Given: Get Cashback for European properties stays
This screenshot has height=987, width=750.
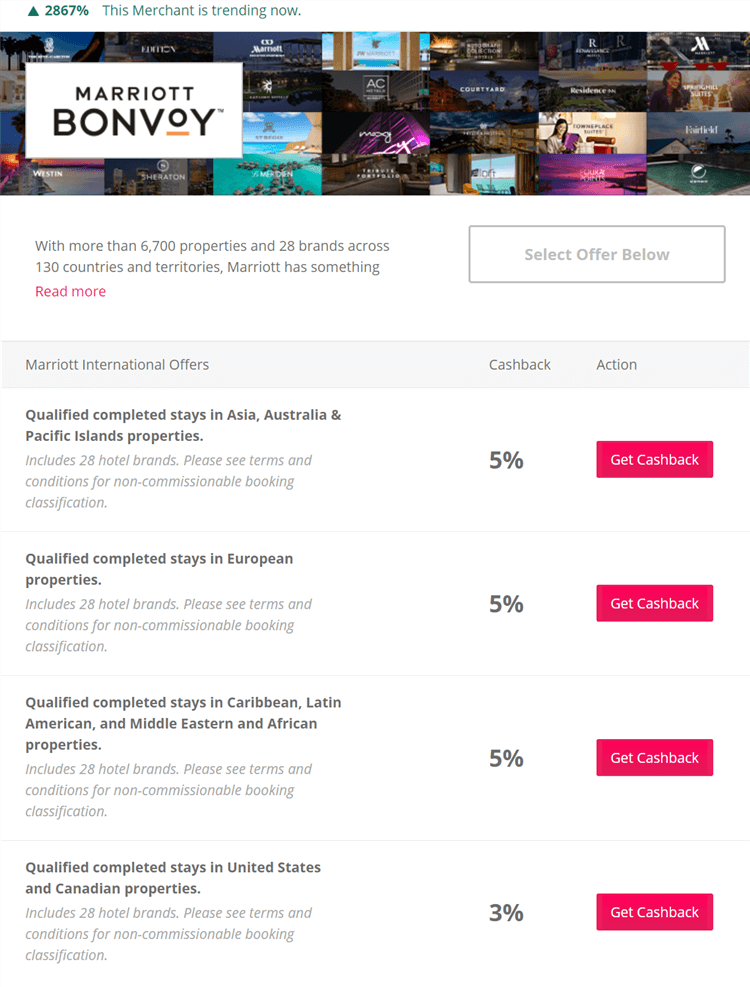Looking at the screenshot, I should pyautogui.click(x=654, y=603).
